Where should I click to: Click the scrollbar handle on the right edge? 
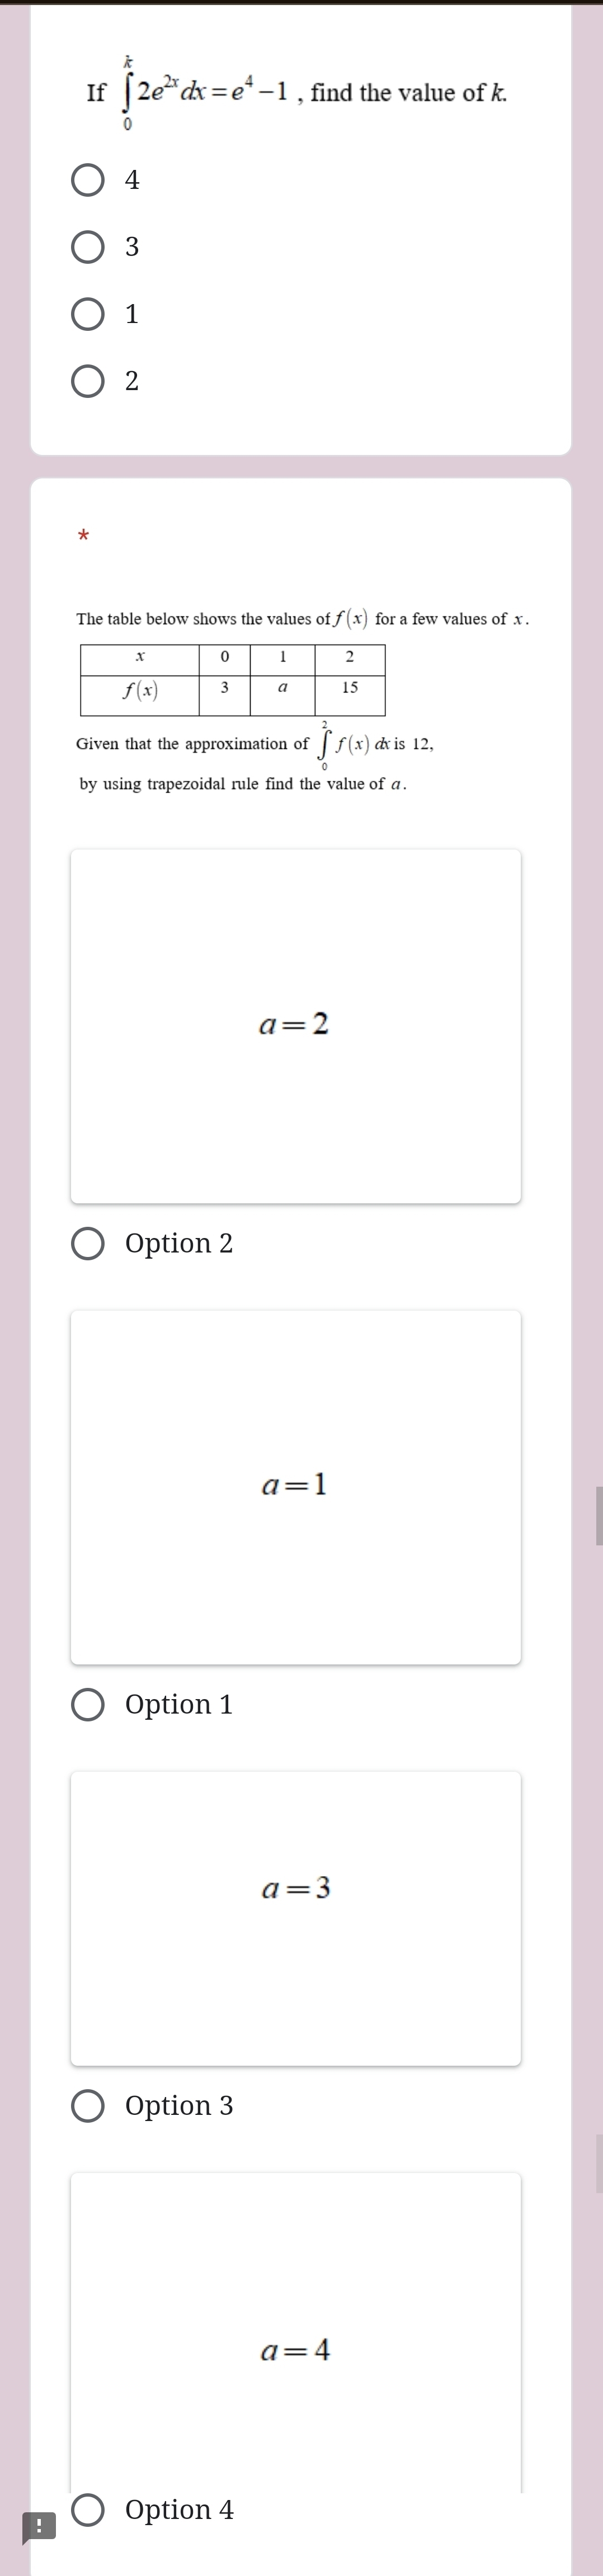(x=598, y=1515)
